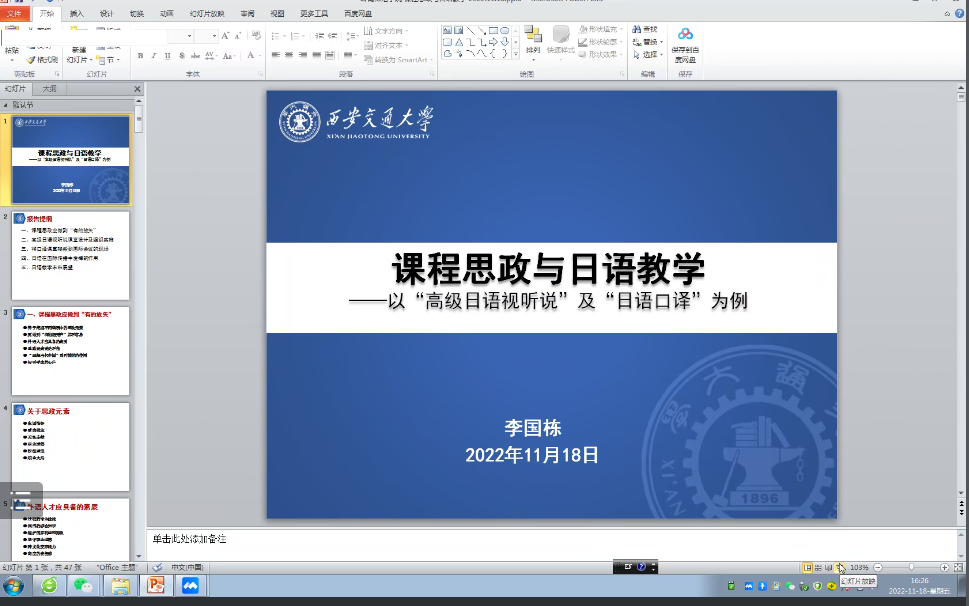Toggle text shadow formatting
Image resolution: width=969 pixels, height=606 pixels.
[180, 56]
